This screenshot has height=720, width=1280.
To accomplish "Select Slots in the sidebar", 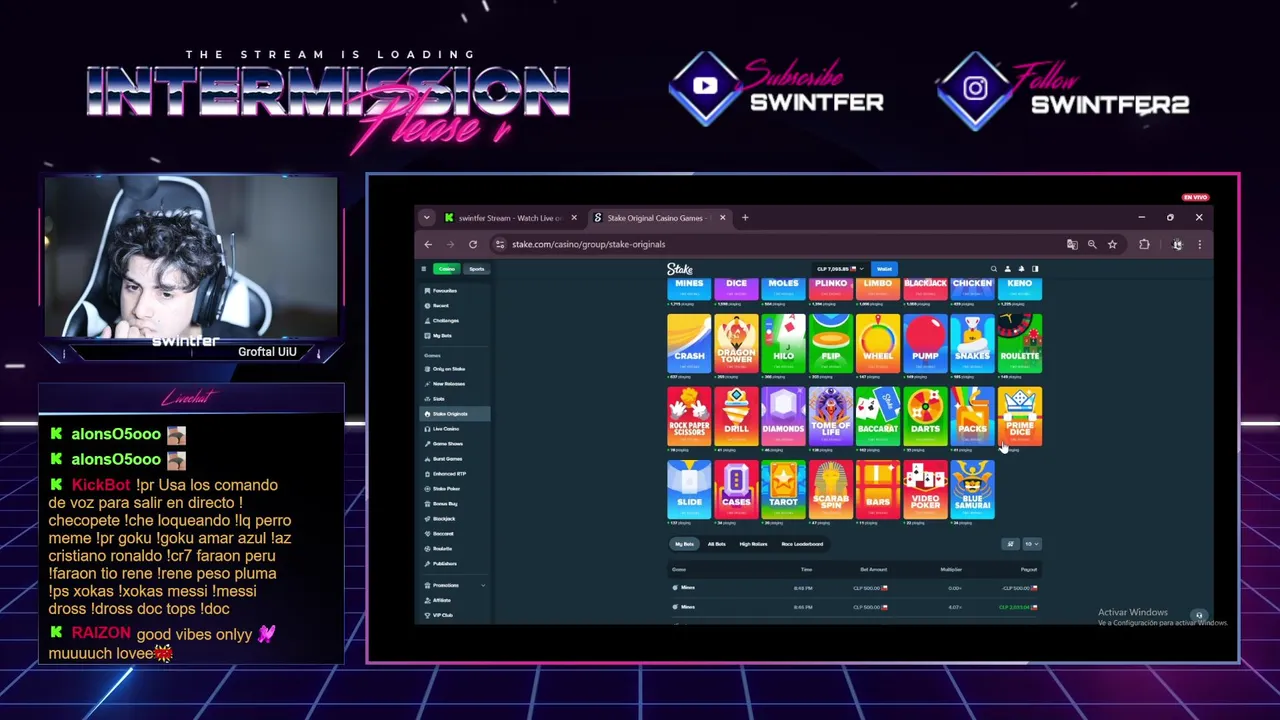I will click(x=438, y=399).
